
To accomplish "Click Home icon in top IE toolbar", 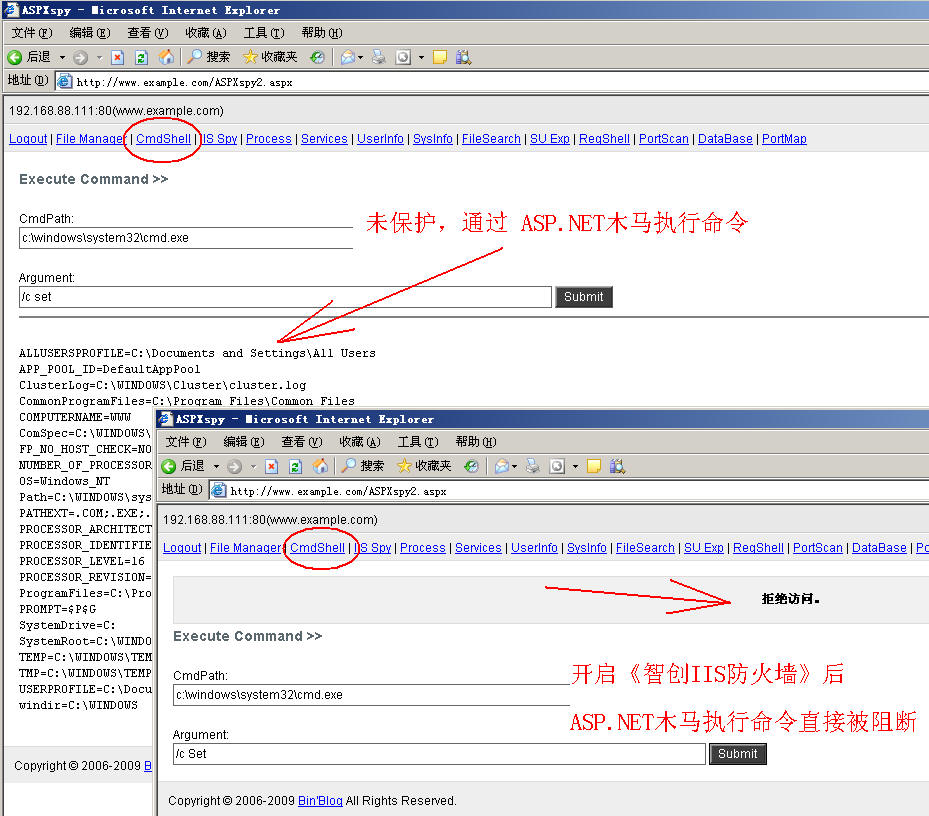I will [166, 57].
